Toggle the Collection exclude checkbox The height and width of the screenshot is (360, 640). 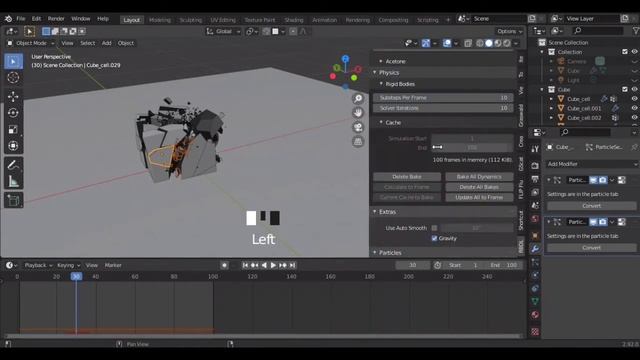(x=624, y=52)
